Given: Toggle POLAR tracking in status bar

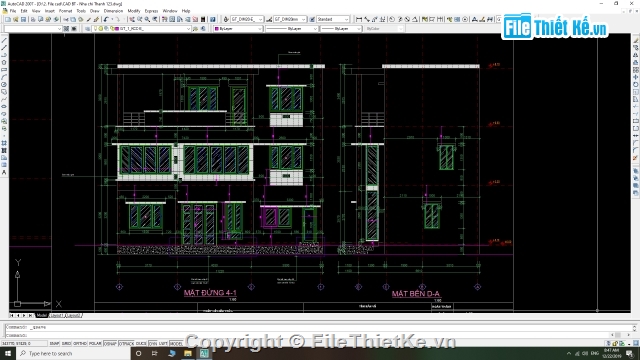Looking at the screenshot, I should 95,344.
